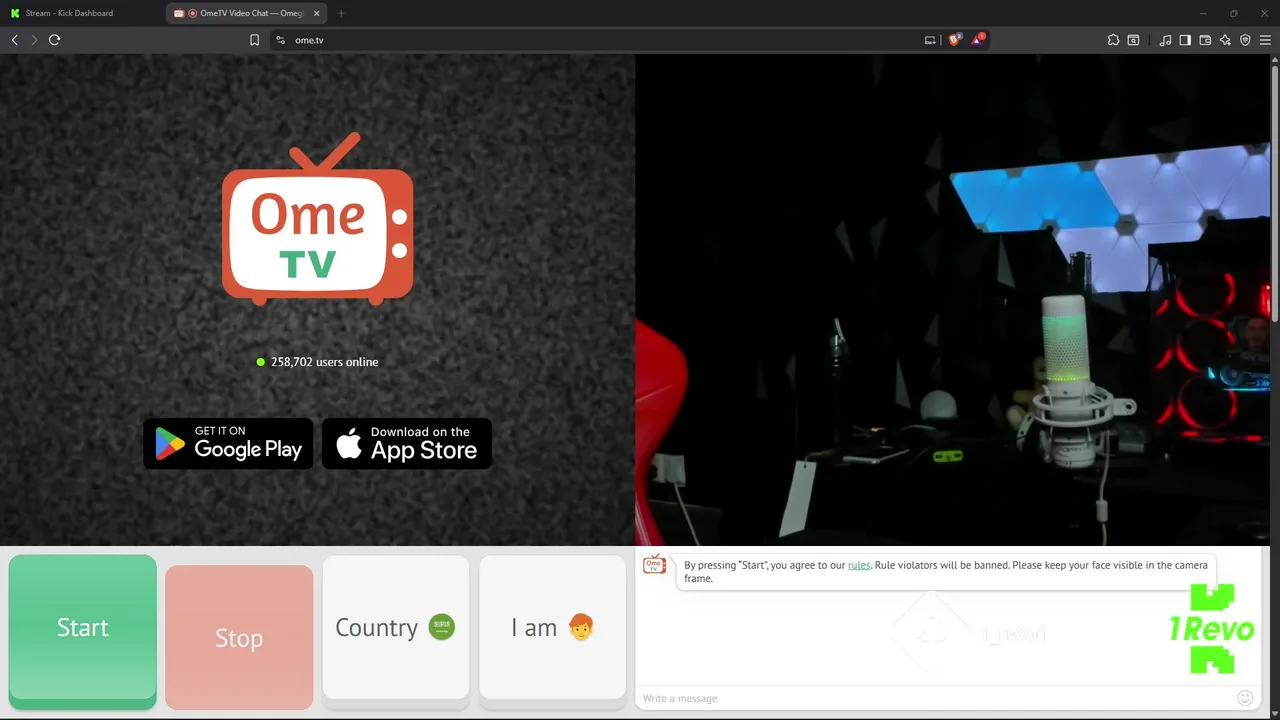1280x720 pixels.
Task: Open browser main hamburger menu
Action: coord(1265,40)
